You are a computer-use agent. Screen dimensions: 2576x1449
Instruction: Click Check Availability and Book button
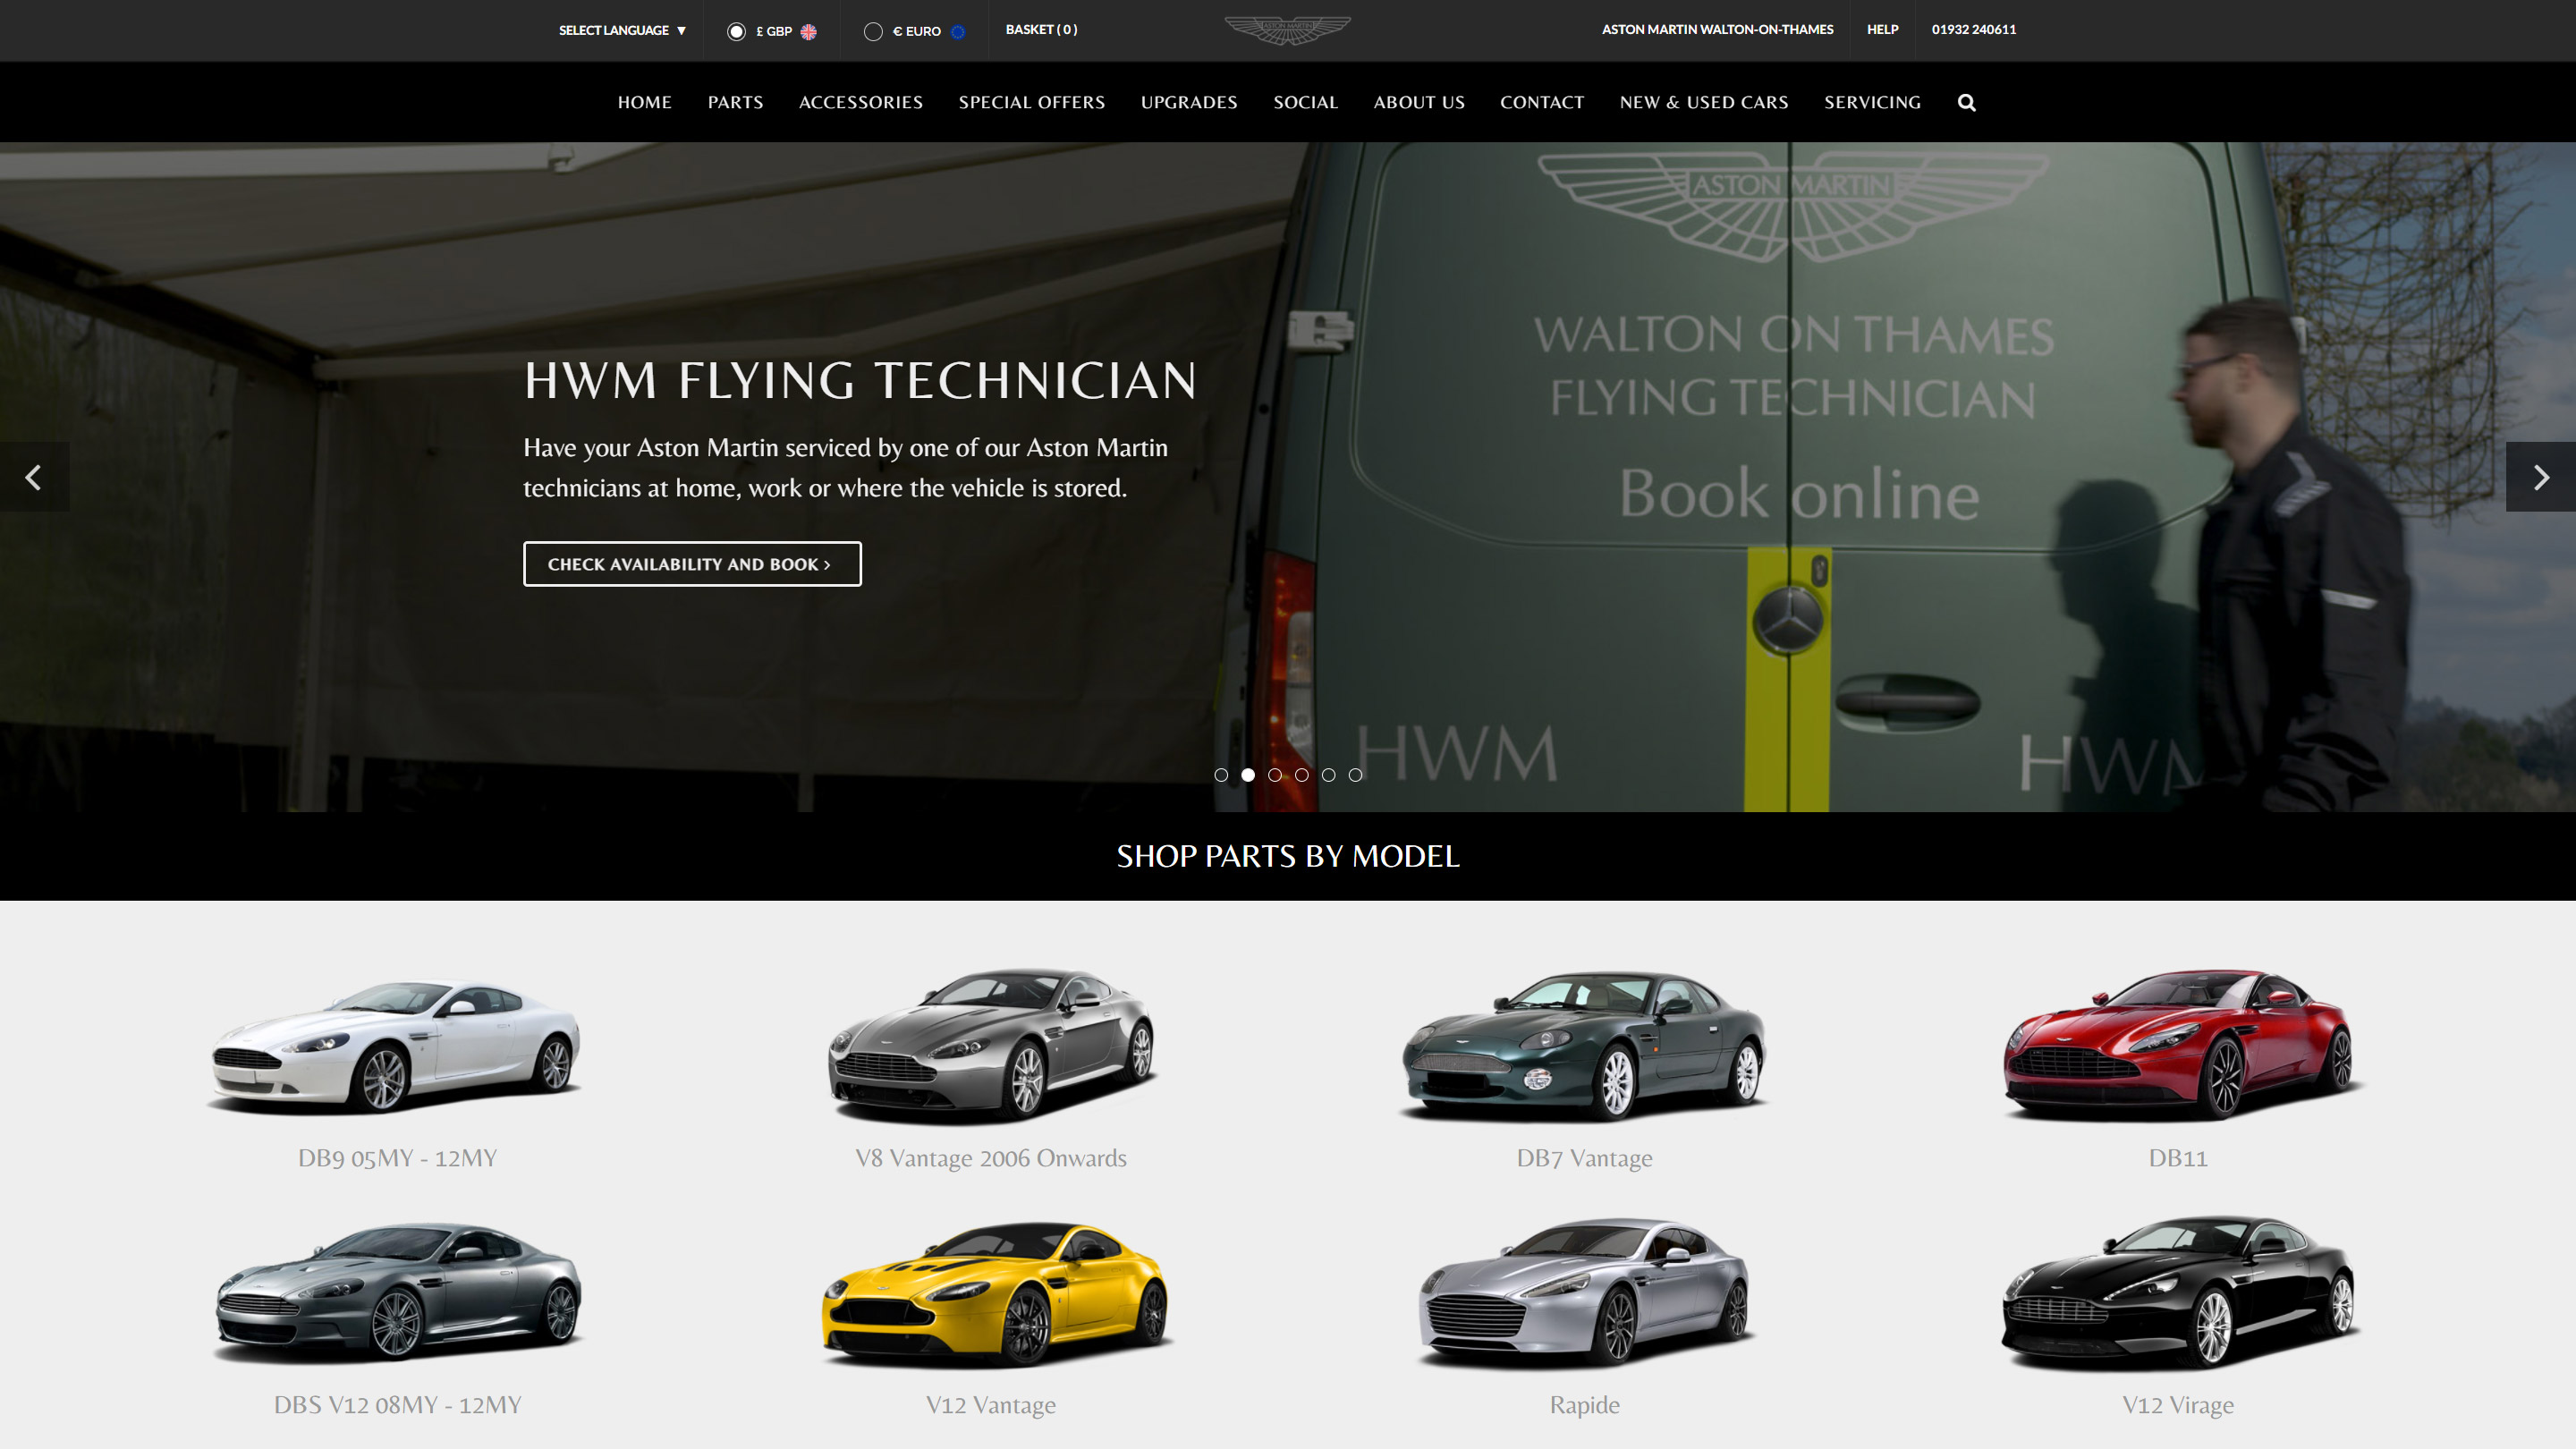691,564
